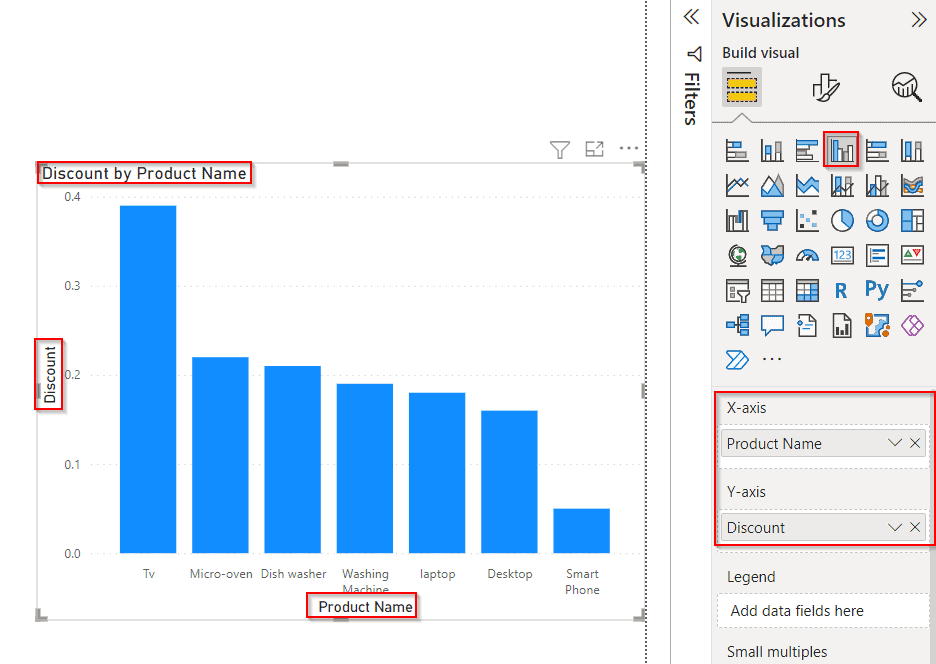Select the Matrix visual
This screenshot has width=936, height=664.
[x=807, y=291]
